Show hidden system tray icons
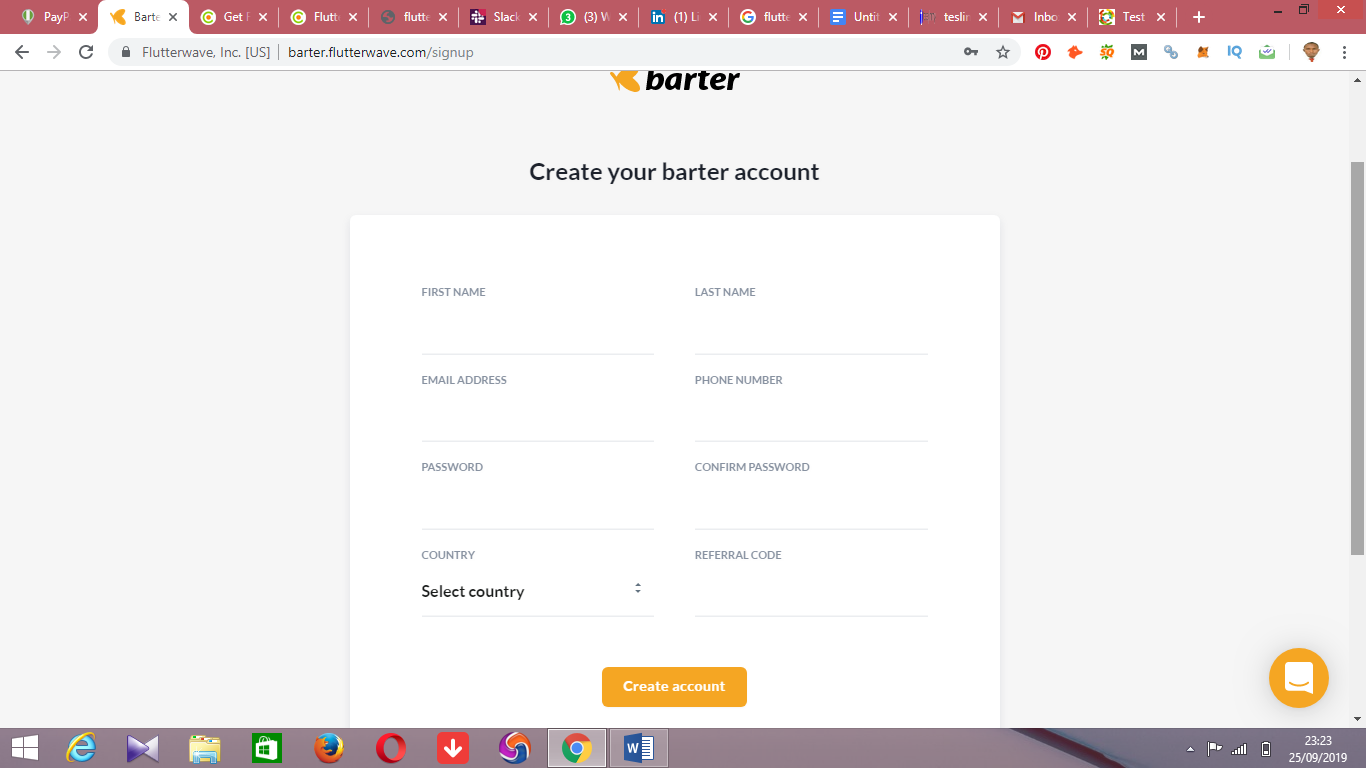Screen dimensions: 1366x768 click(x=1190, y=749)
